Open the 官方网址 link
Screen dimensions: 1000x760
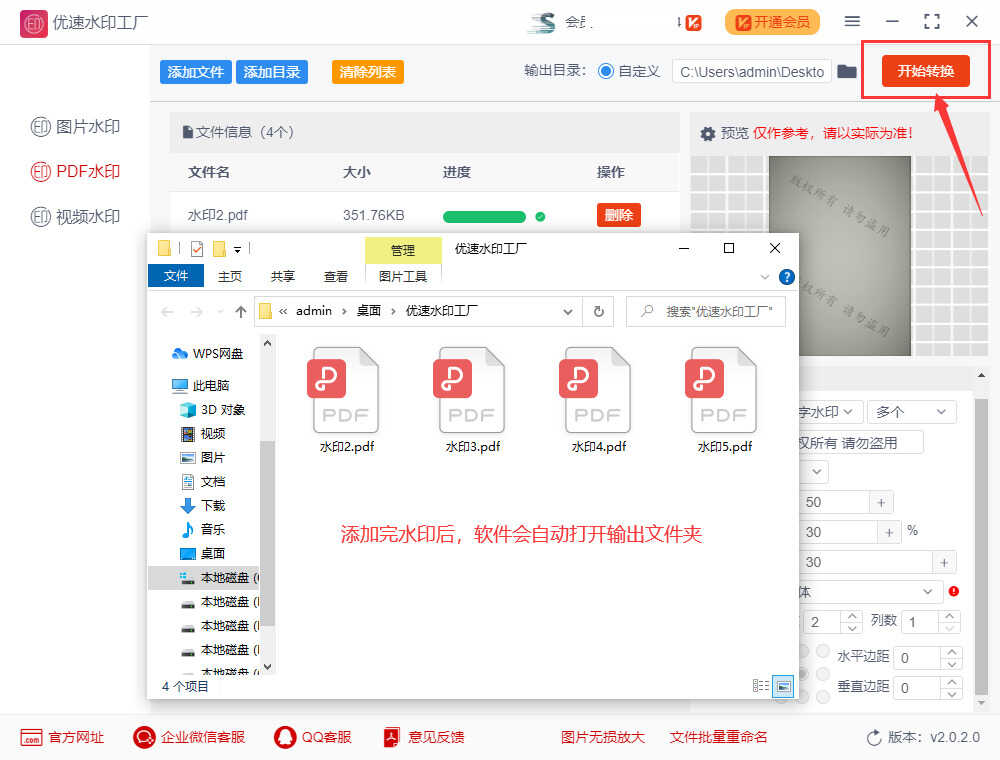tap(62, 738)
